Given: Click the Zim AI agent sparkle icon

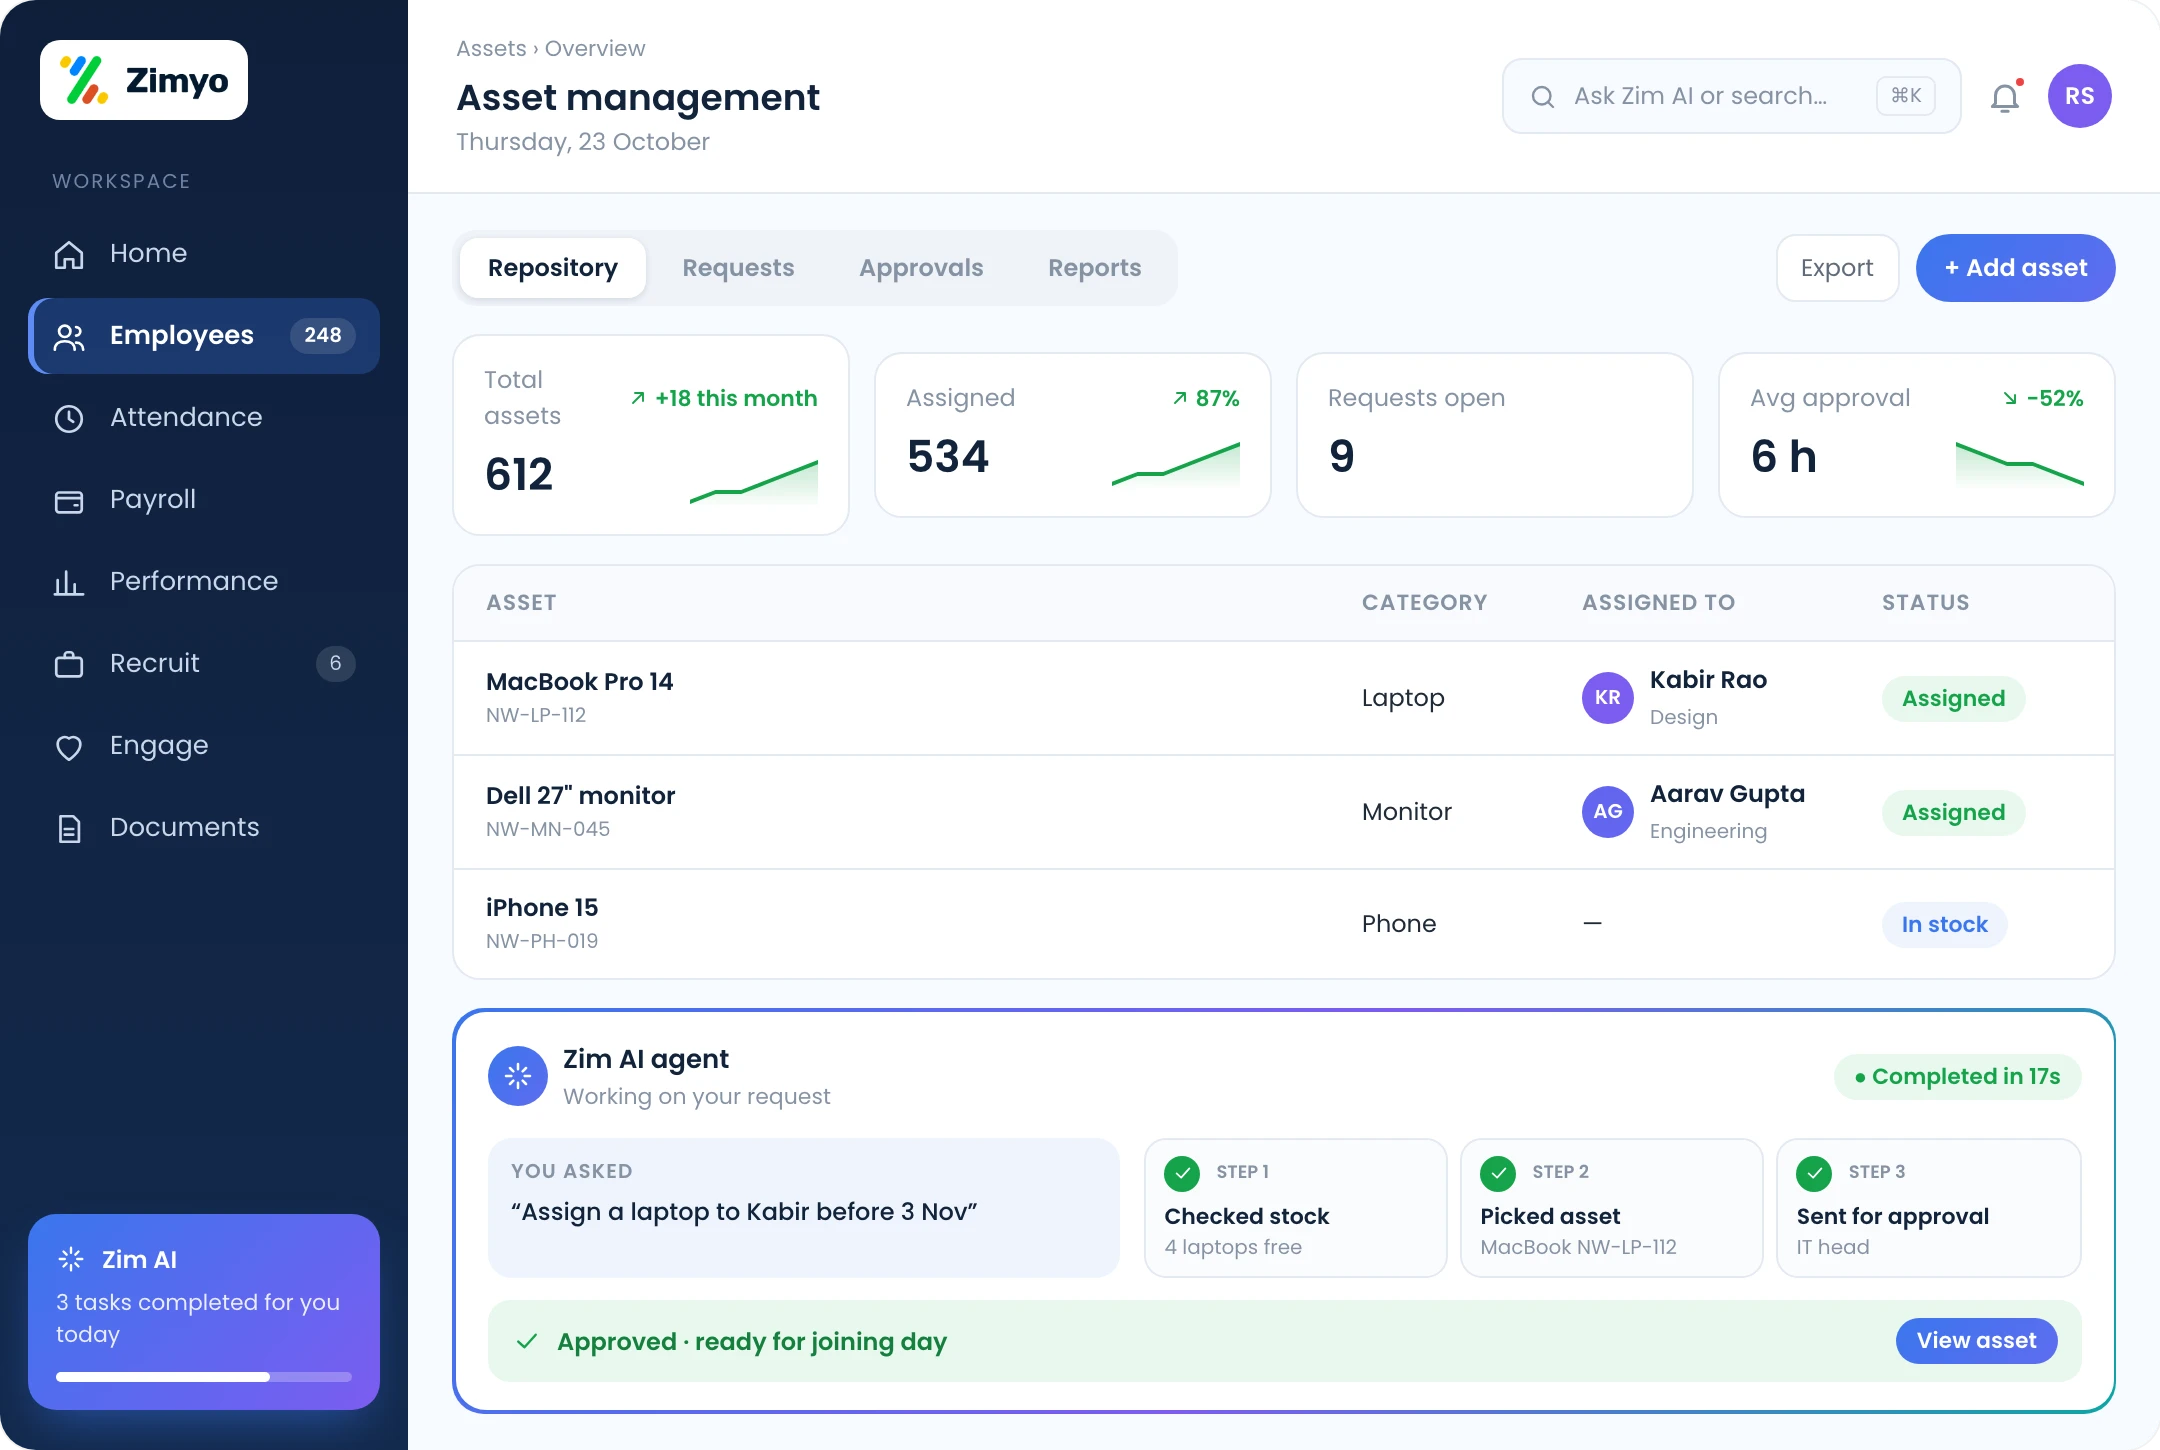Looking at the screenshot, I should pos(518,1076).
